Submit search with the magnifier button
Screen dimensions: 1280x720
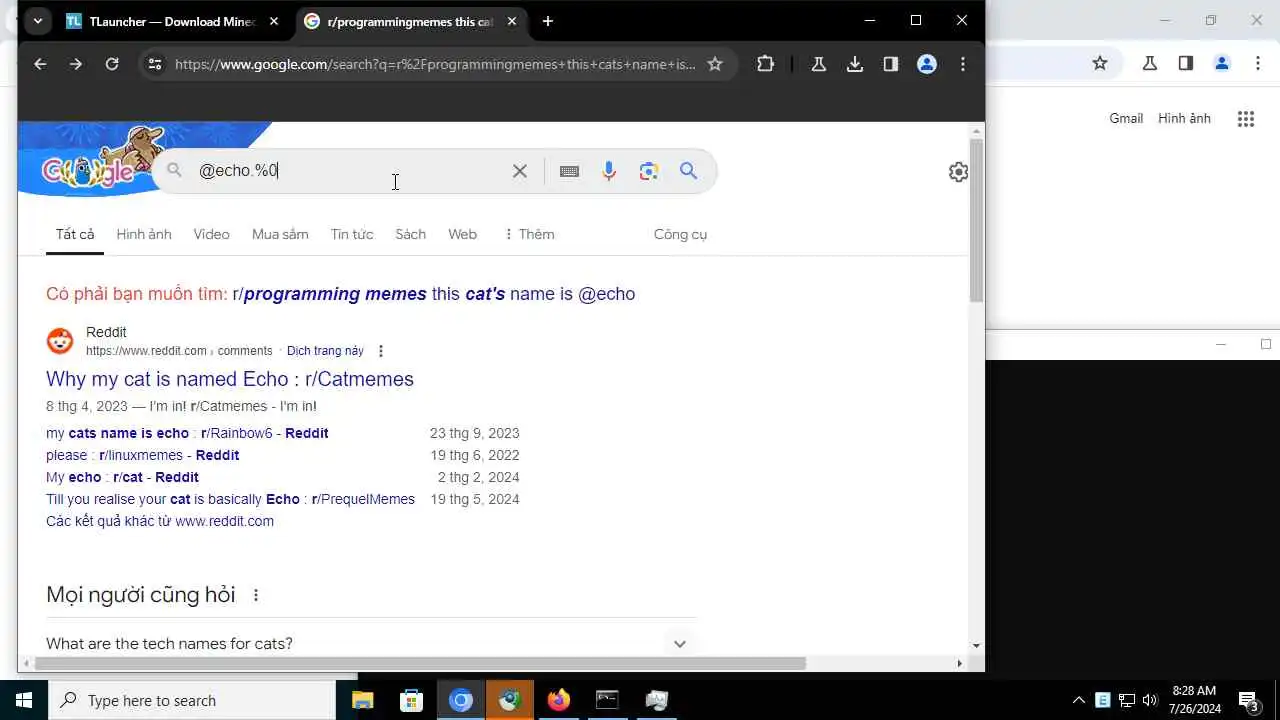pos(689,171)
